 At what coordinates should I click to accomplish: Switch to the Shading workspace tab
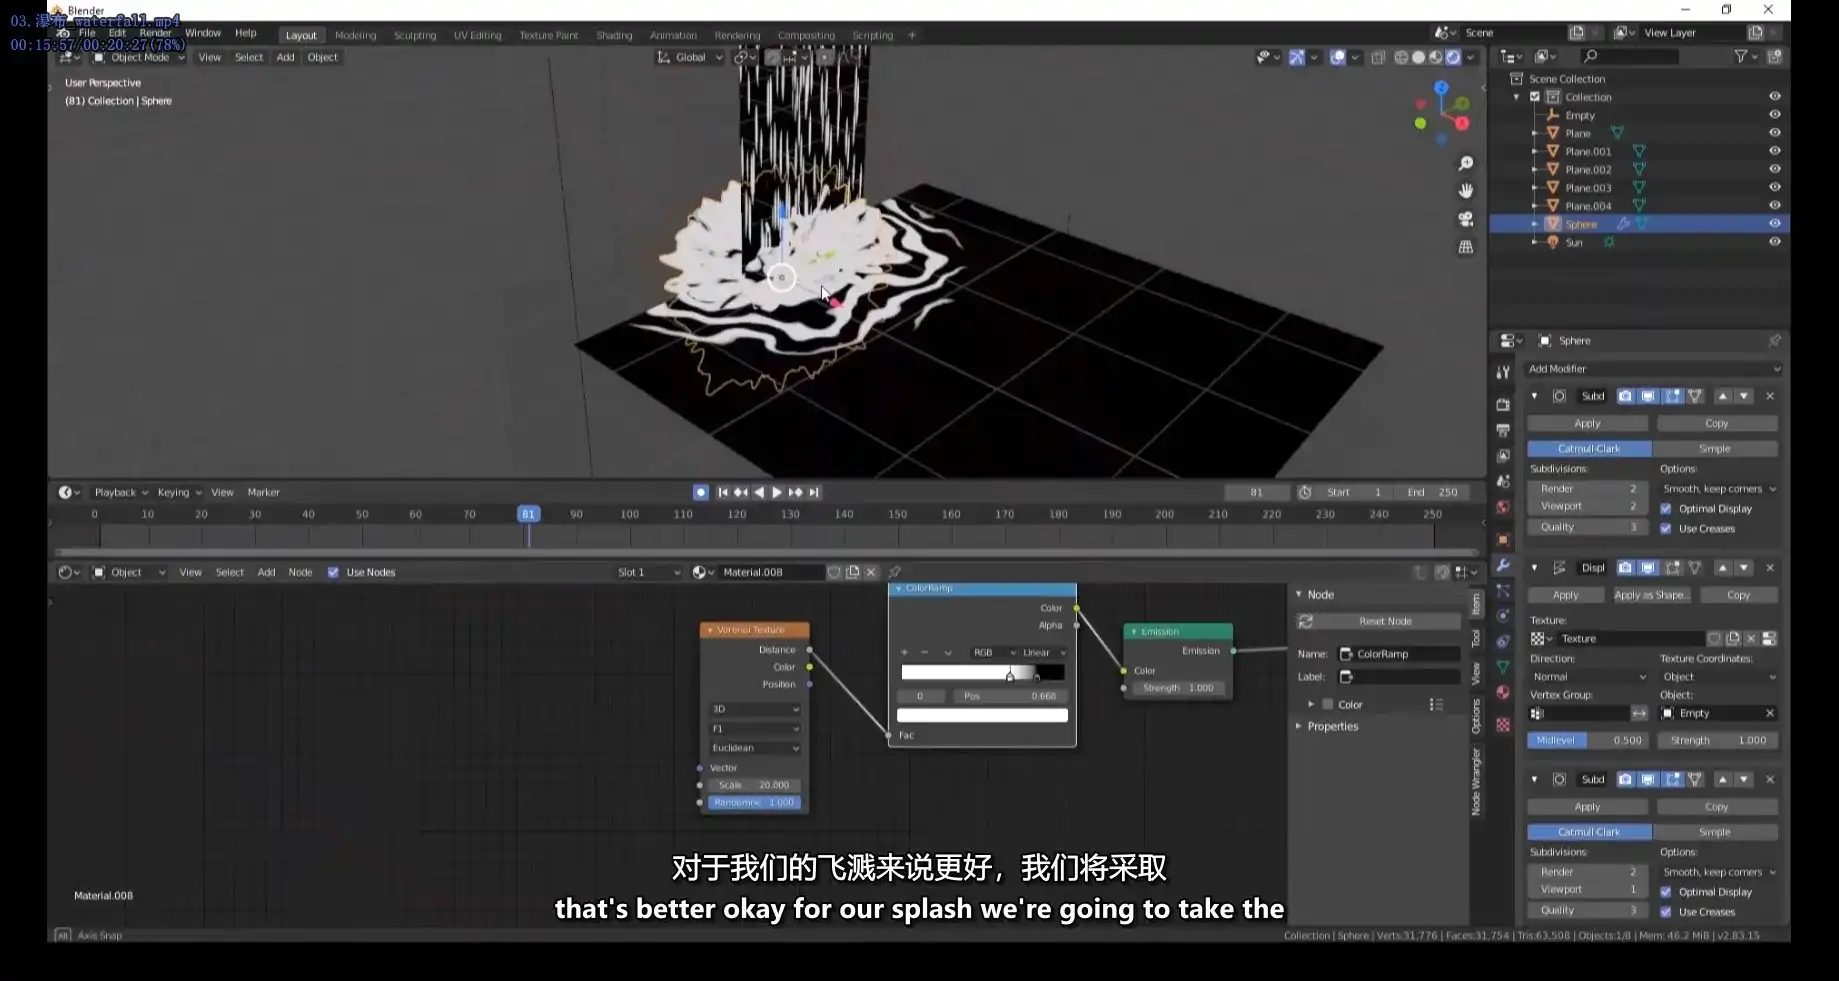(x=614, y=35)
